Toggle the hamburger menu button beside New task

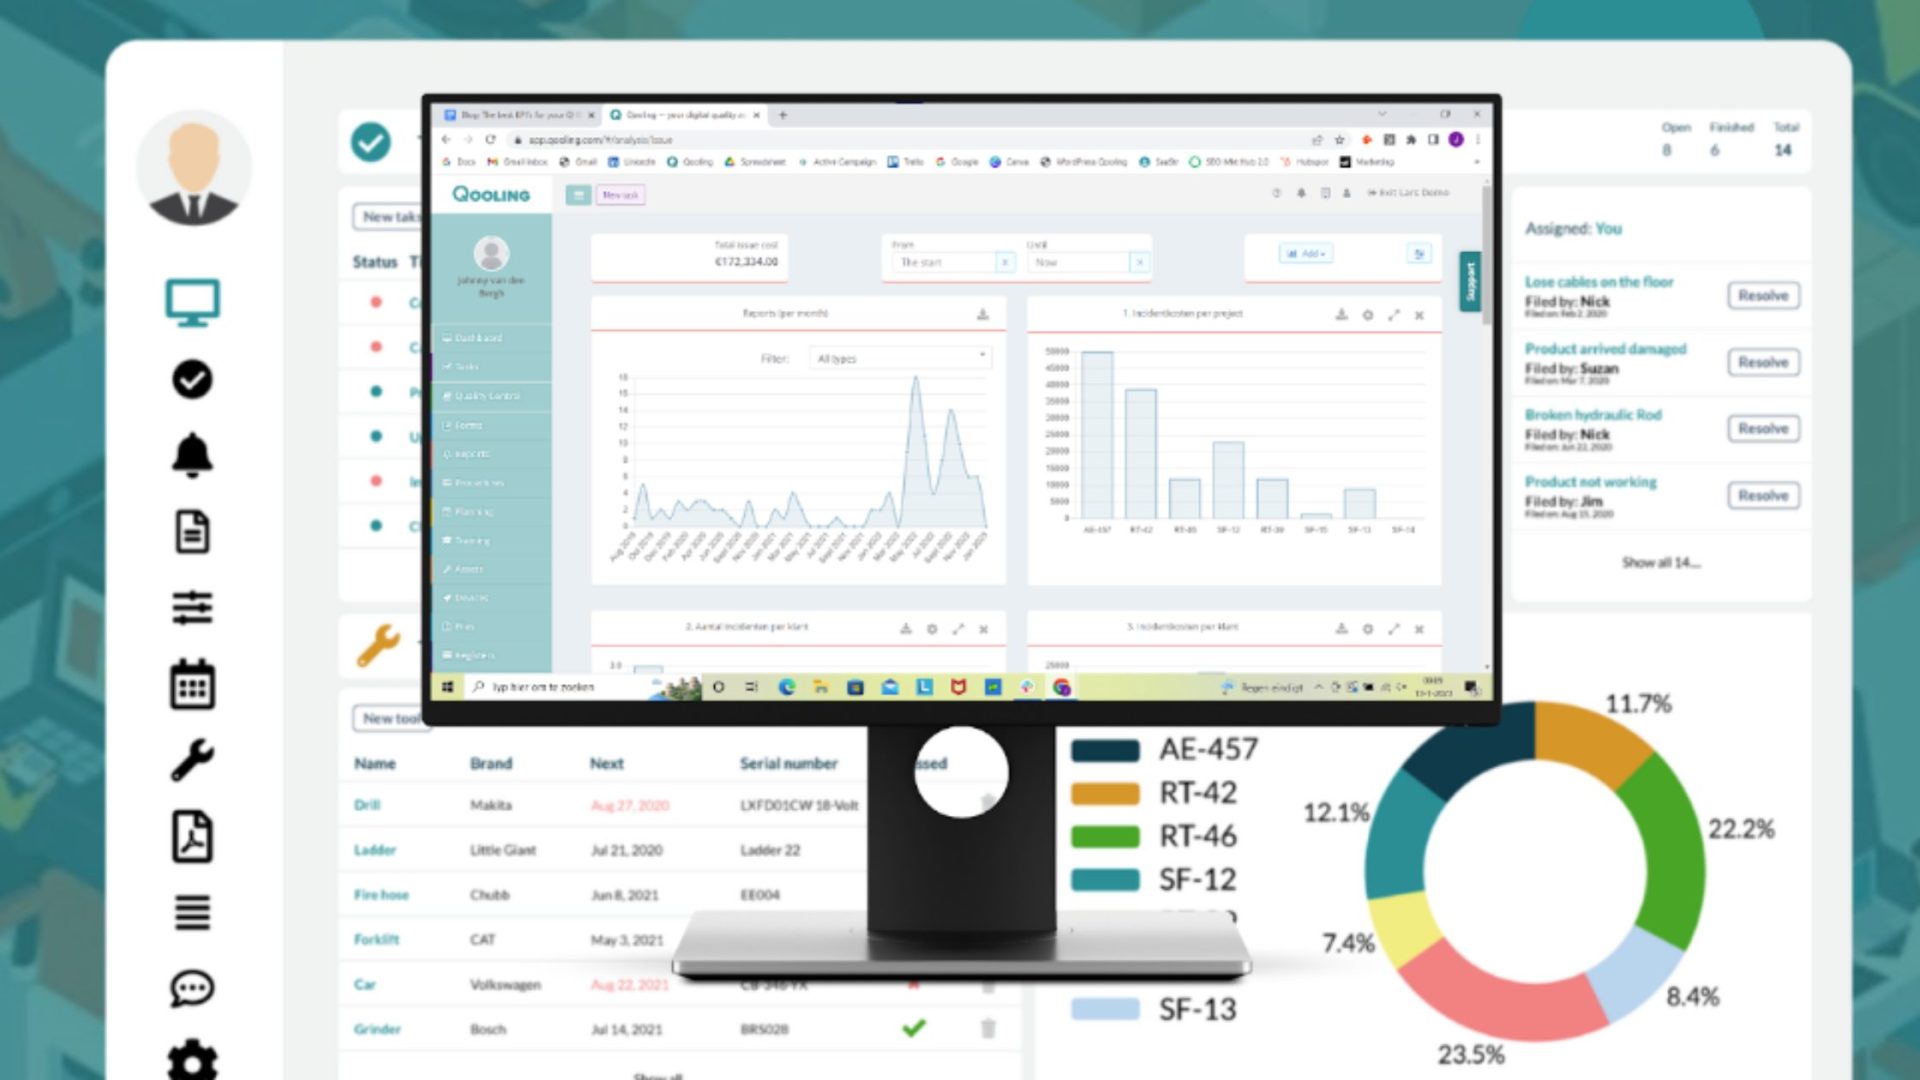click(x=578, y=195)
